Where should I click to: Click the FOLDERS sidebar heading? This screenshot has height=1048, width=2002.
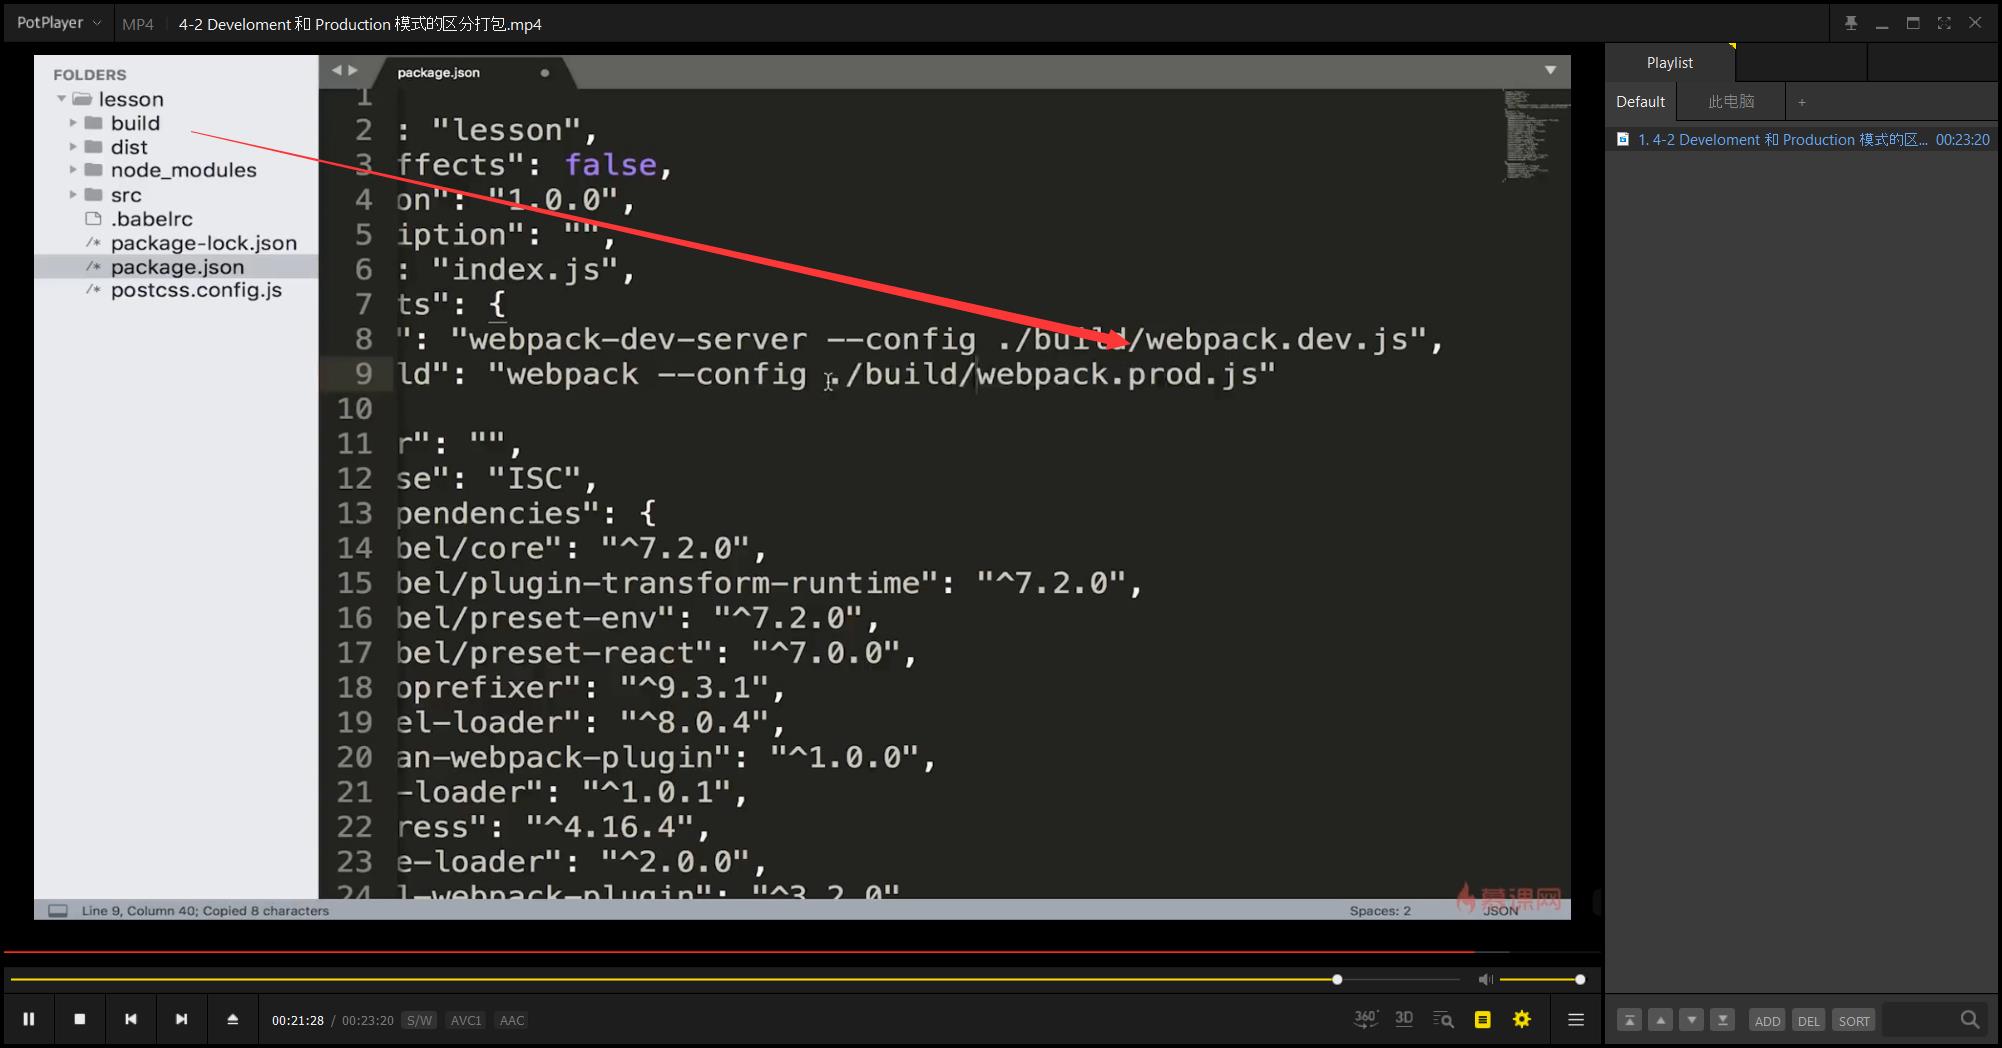(x=90, y=74)
